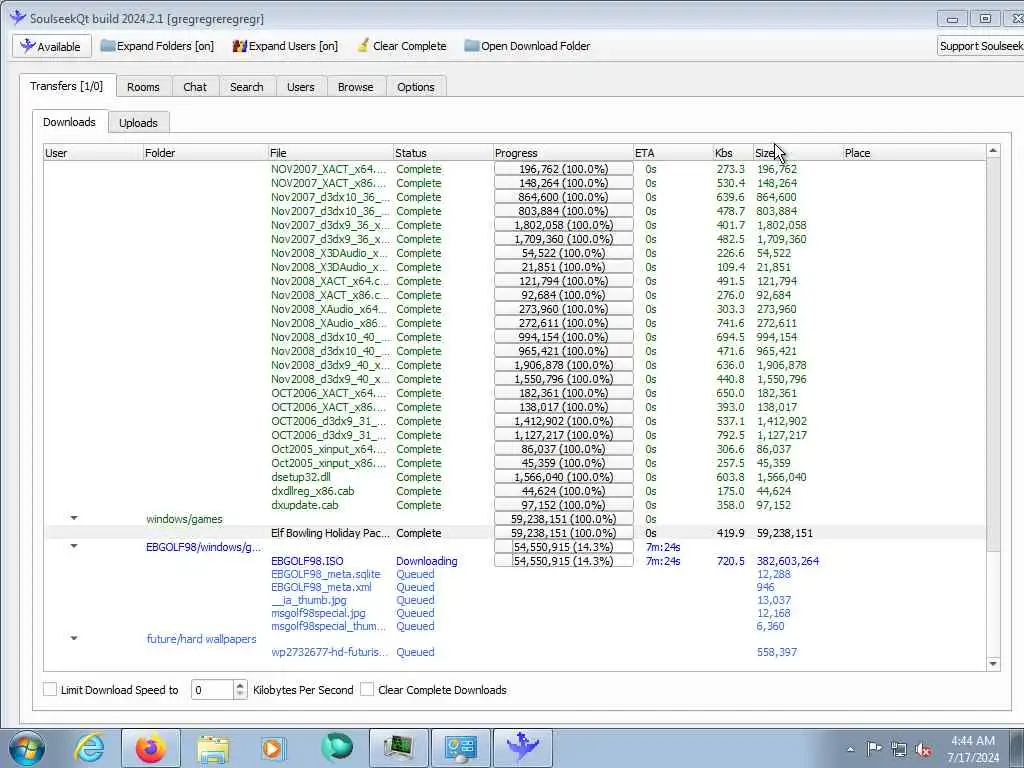1024x768 pixels.
Task: Sort by Place column header
Action: (914, 153)
